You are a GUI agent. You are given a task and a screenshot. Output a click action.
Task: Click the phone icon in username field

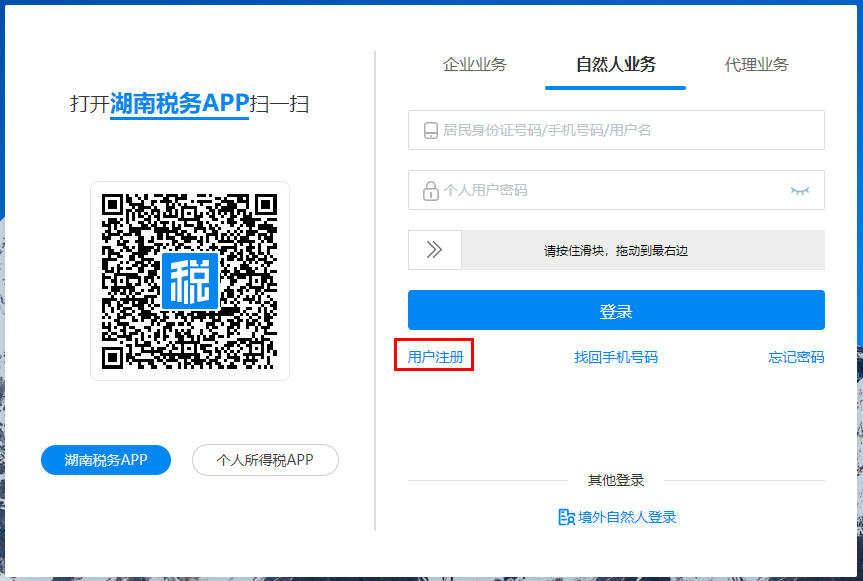click(x=430, y=130)
